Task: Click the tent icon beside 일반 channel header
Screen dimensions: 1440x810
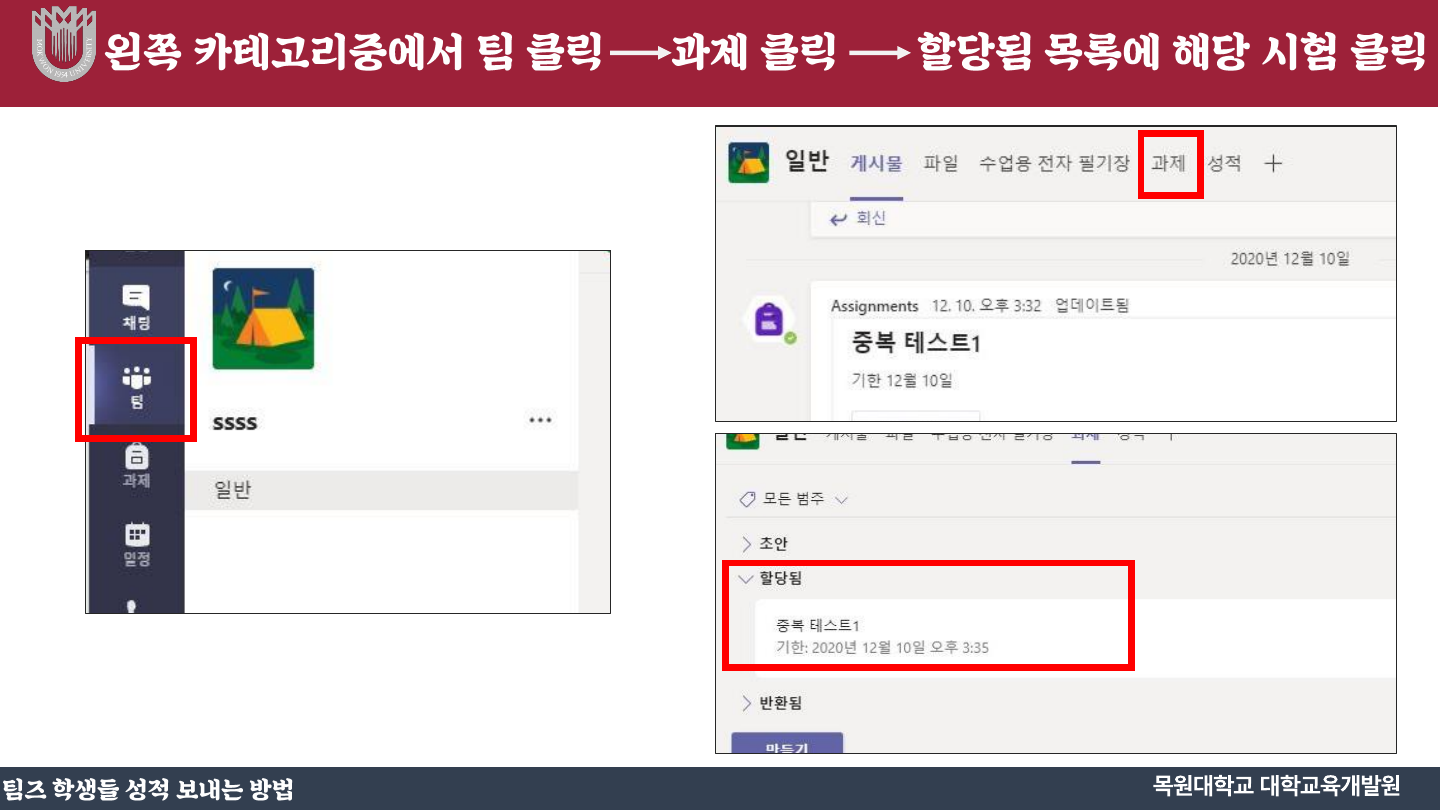Action: tap(749, 163)
